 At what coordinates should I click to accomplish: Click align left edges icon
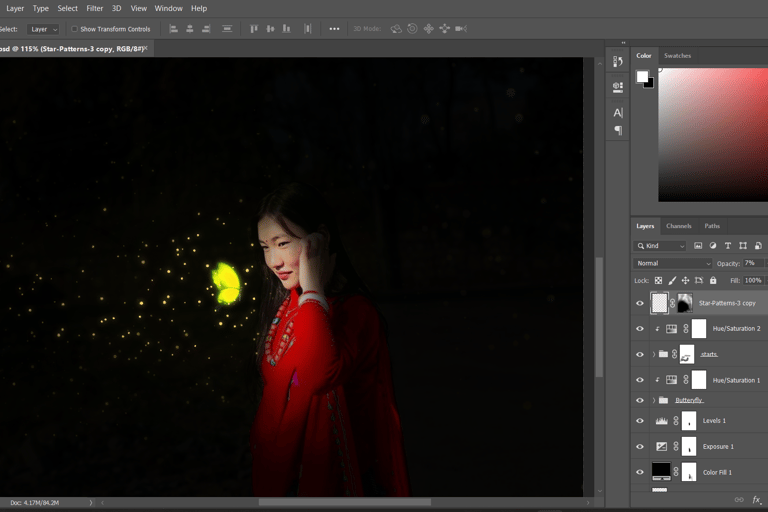tap(173, 29)
